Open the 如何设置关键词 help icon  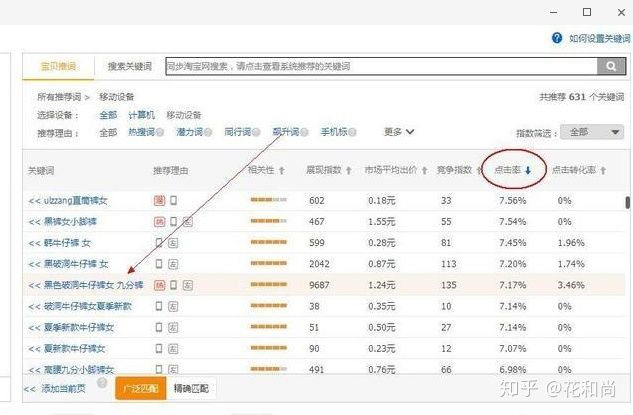557,38
